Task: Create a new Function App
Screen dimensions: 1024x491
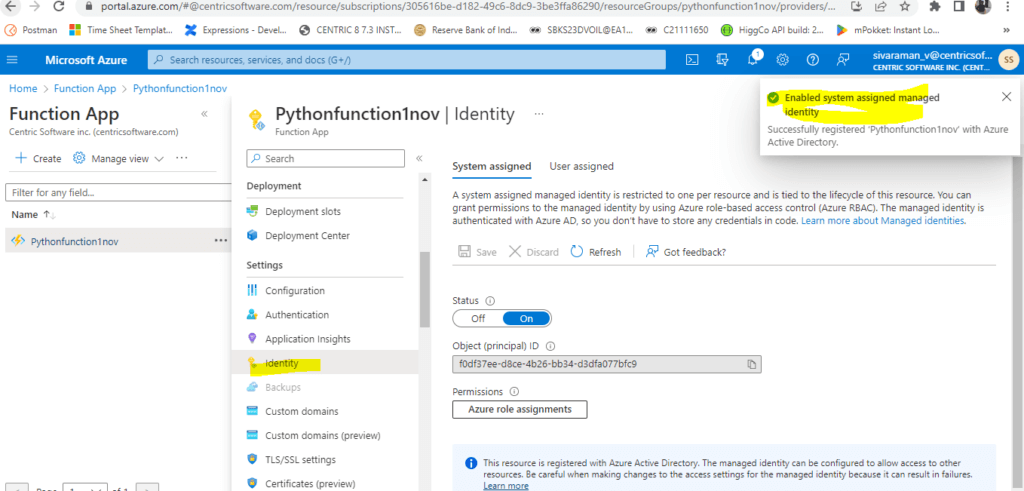Action: click(38, 158)
